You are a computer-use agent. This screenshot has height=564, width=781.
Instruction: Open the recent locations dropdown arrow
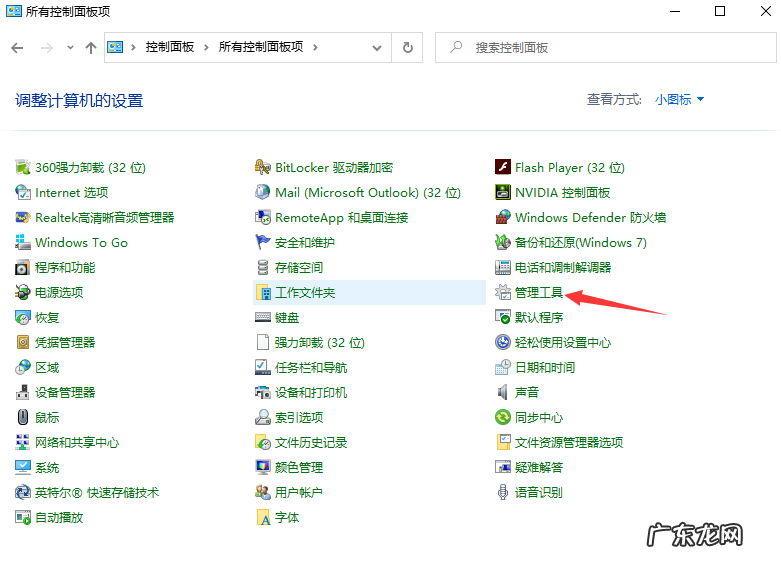tap(70, 47)
